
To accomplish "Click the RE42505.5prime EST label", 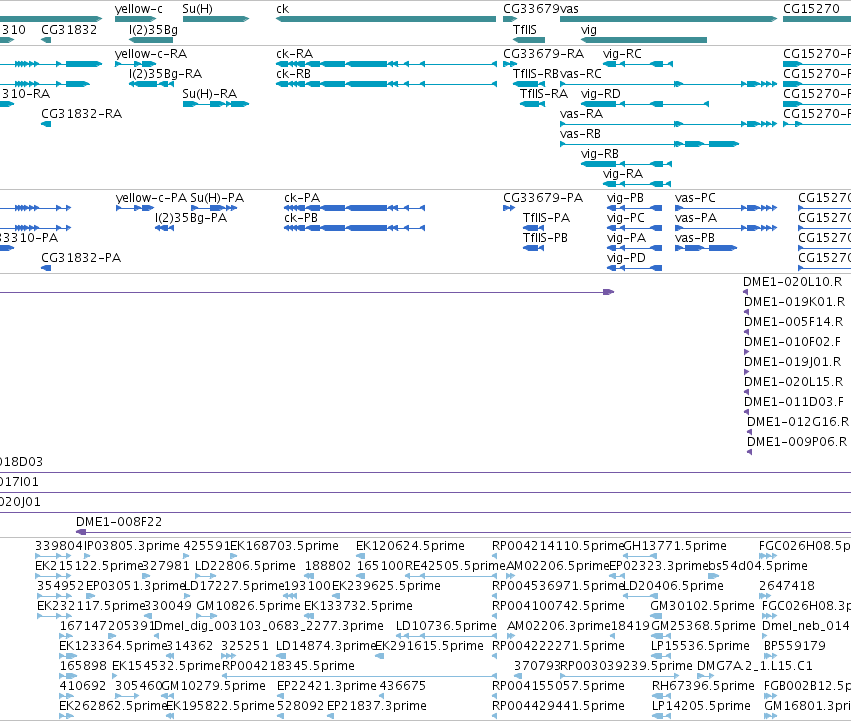I will [455, 566].
